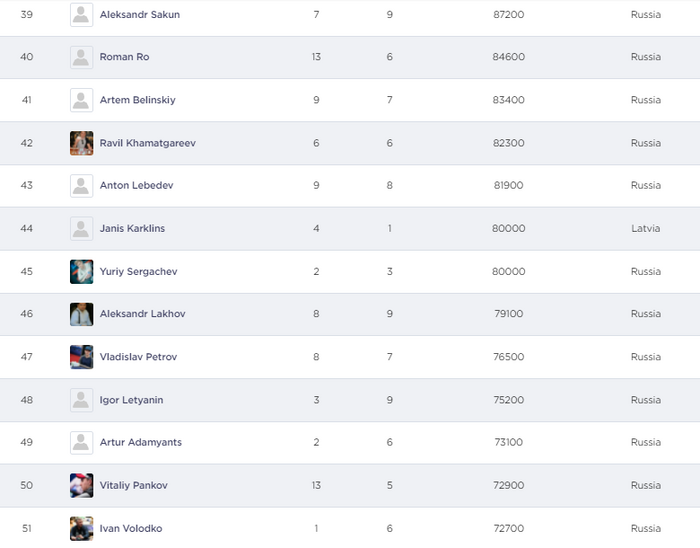Click Artur Adamyants' placeholder avatar icon
This screenshot has height=548, width=700.
pyautogui.click(x=82, y=442)
